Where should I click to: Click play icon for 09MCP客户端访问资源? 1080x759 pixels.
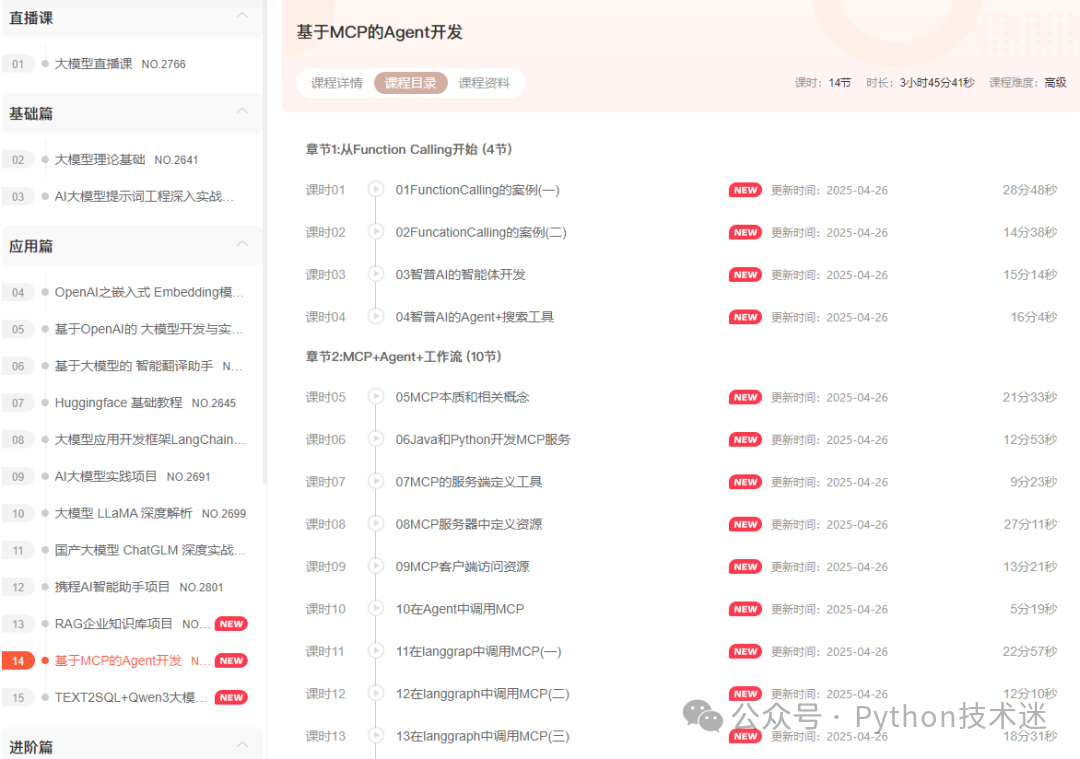pyautogui.click(x=375, y=566)
